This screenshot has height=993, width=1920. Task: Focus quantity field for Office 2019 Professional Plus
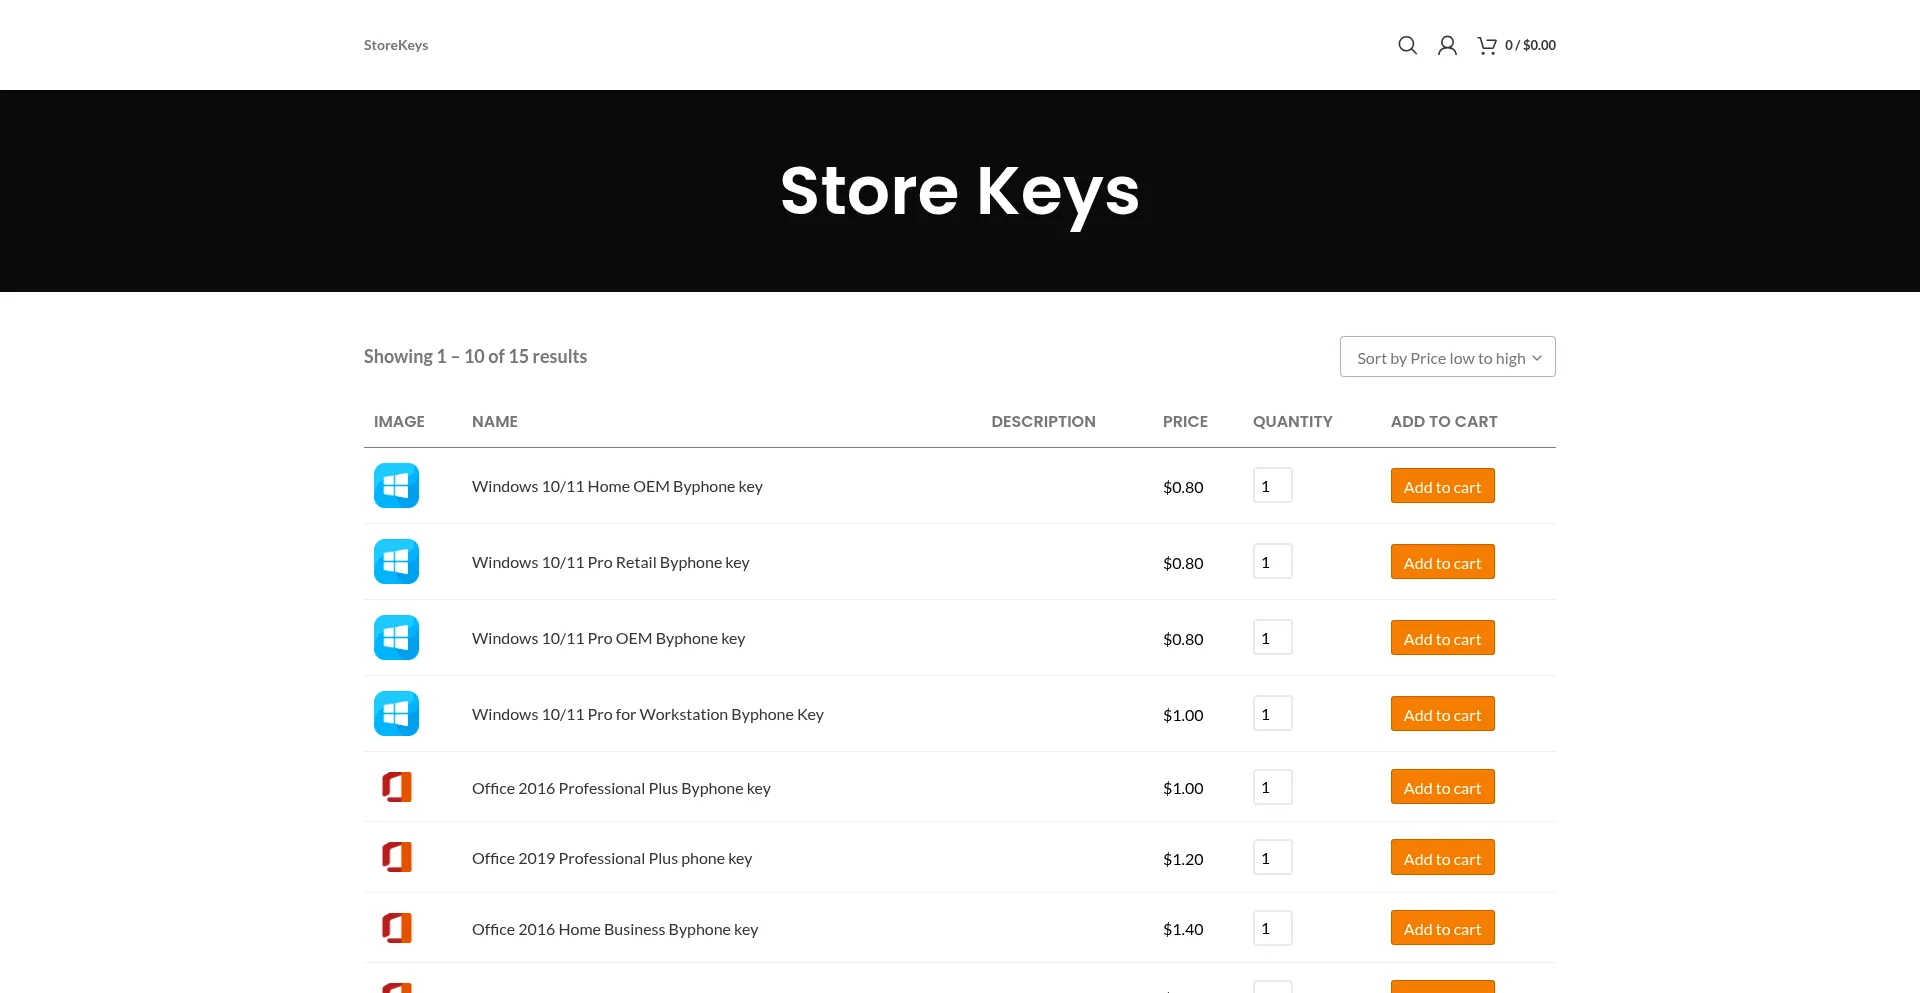[x=1272, y=858]
